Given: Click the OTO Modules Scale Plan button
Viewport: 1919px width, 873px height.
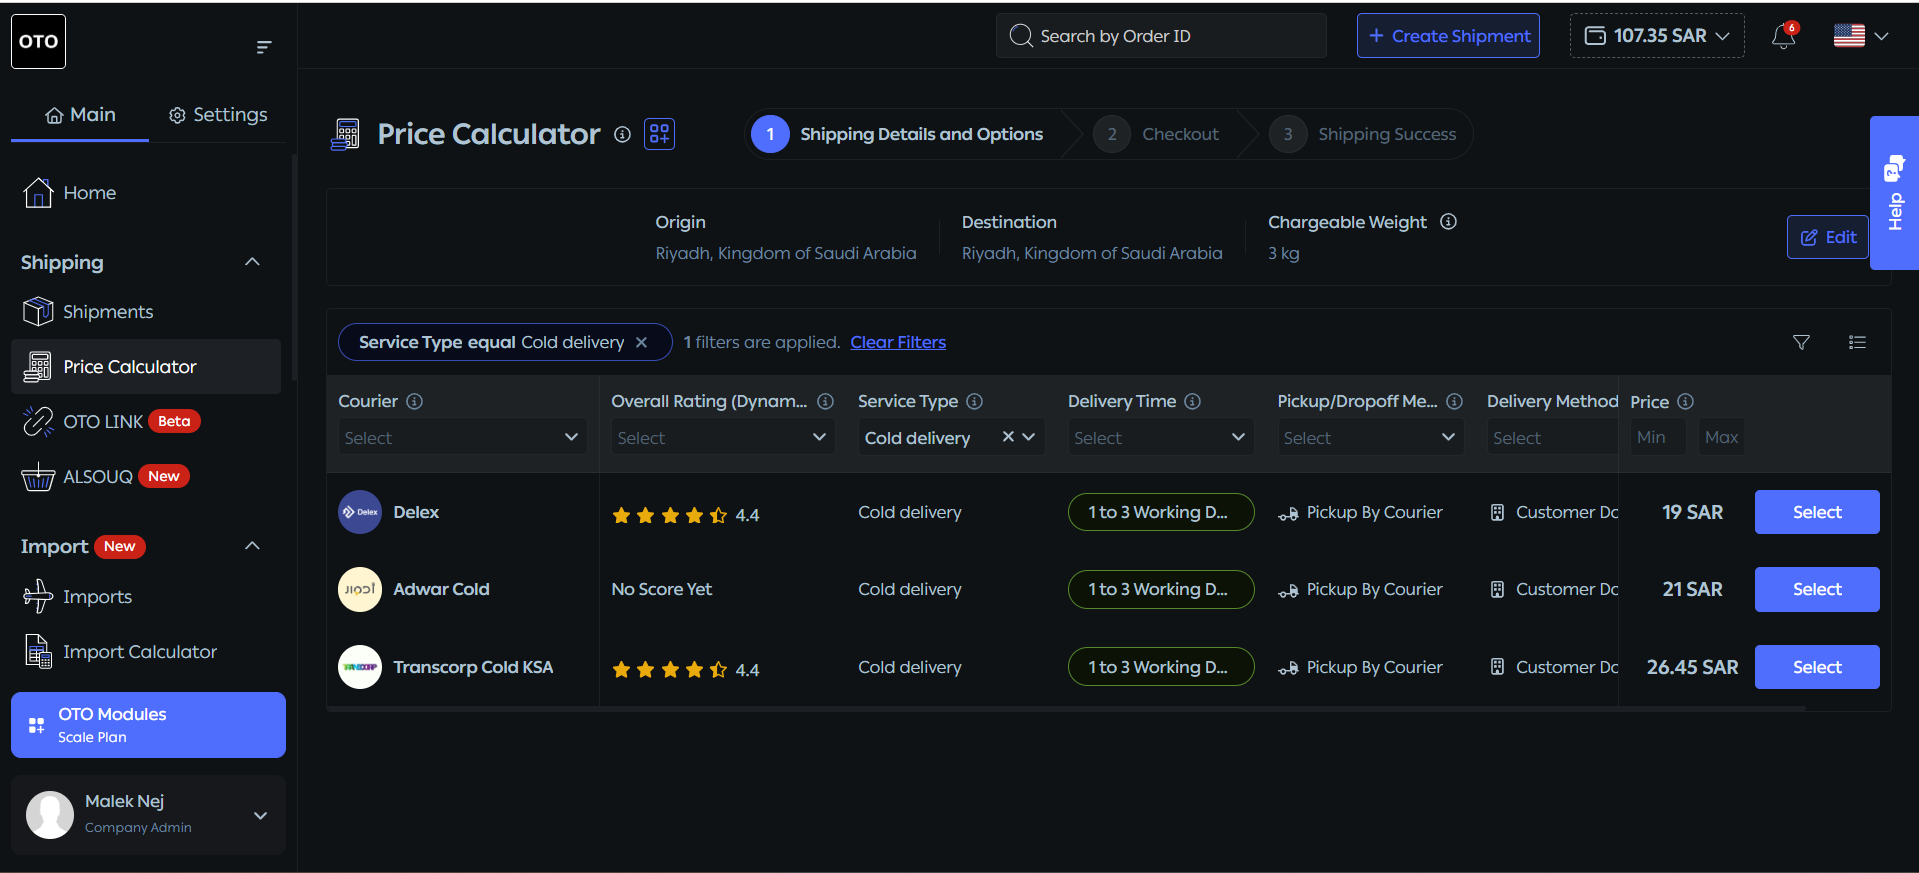Looking at the screenshot, I should click(148, 725).
